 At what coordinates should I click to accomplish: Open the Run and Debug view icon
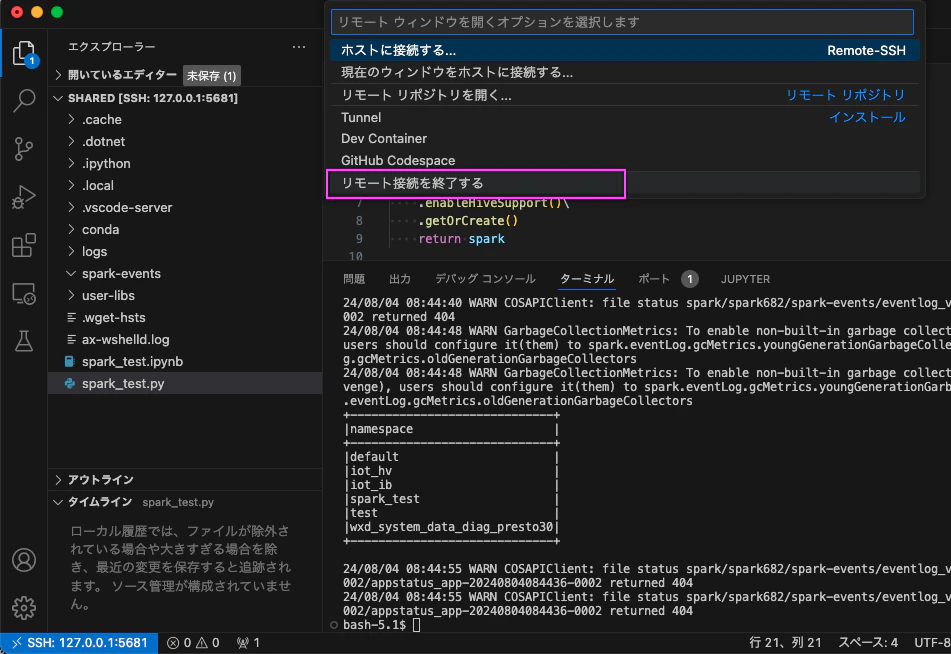24,197
